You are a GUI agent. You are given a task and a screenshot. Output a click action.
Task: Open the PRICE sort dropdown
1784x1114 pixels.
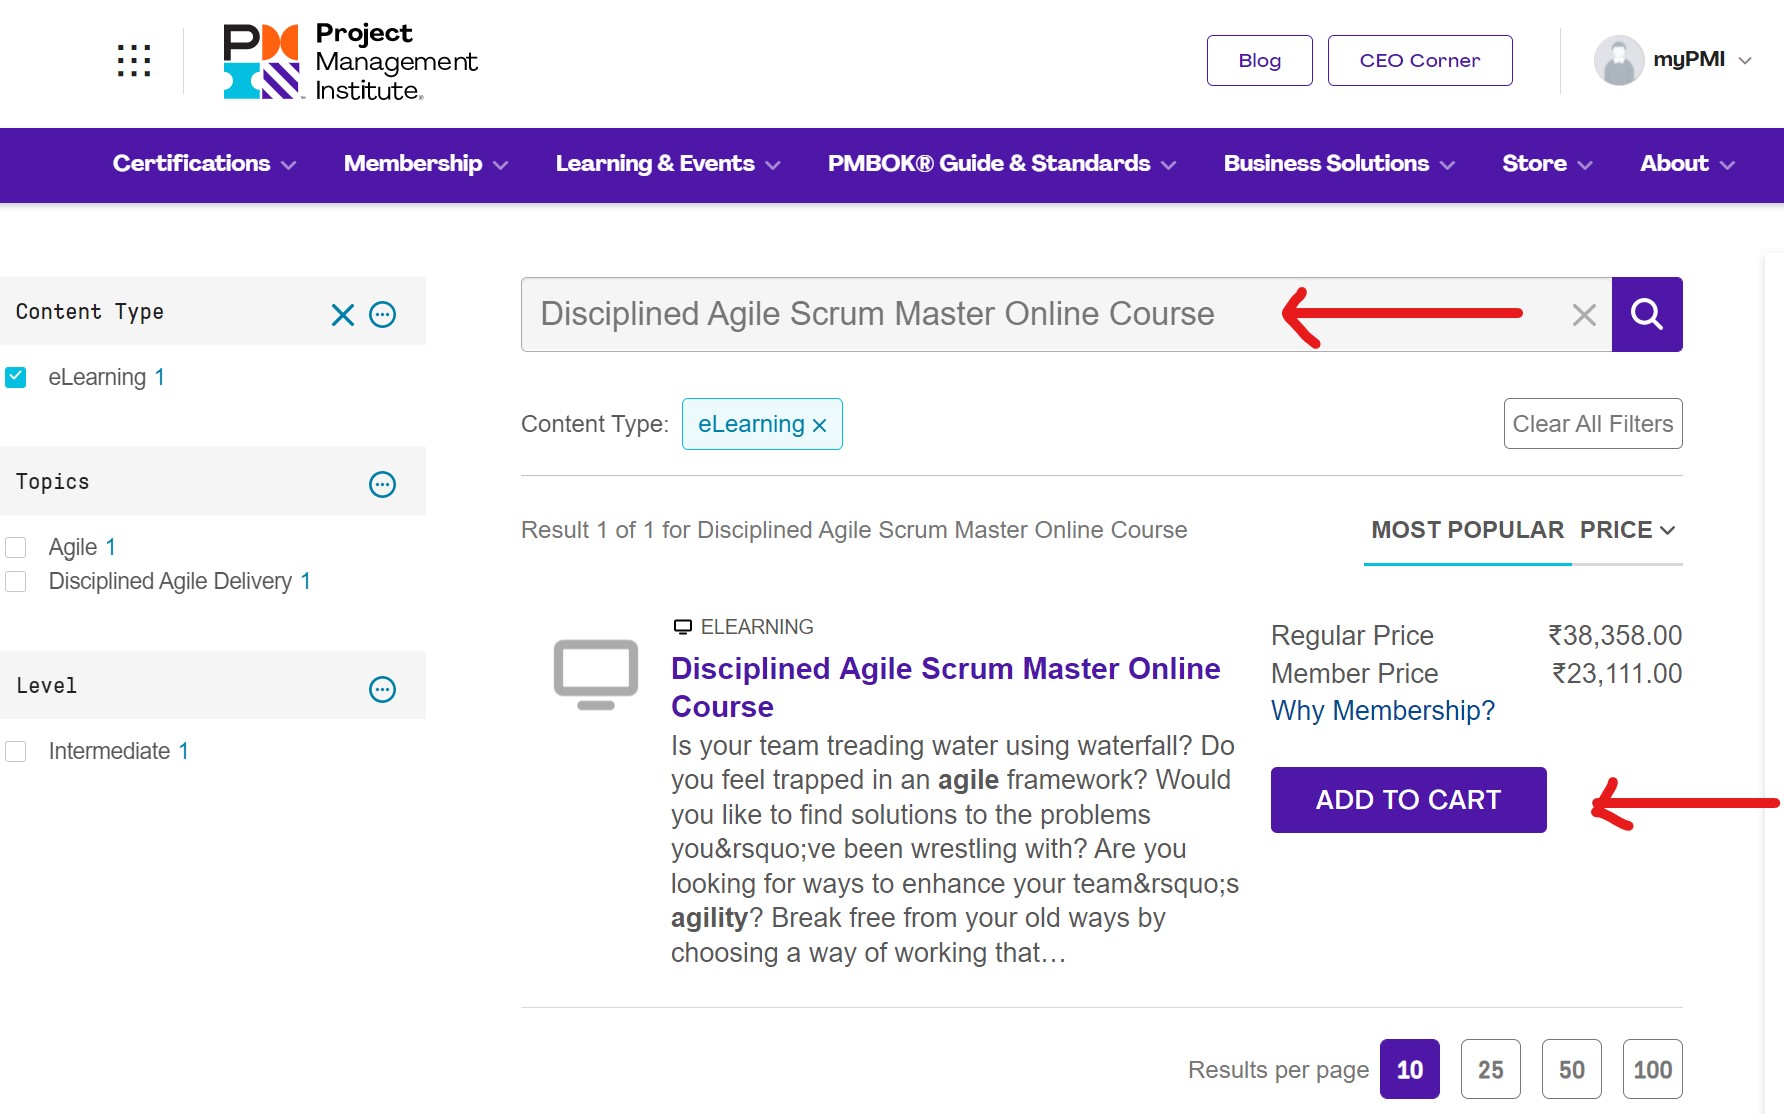[1627, 530]
